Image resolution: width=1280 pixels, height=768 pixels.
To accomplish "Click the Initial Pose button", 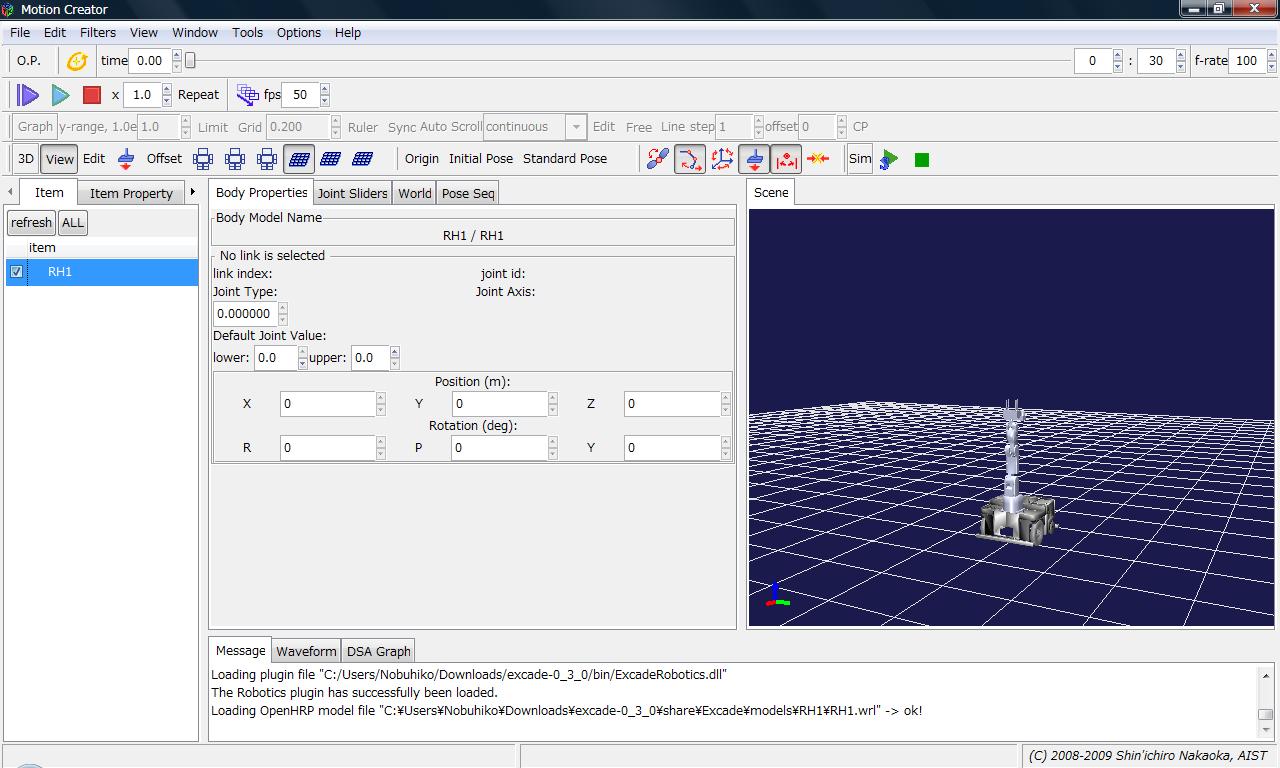I will coord(480,158).
